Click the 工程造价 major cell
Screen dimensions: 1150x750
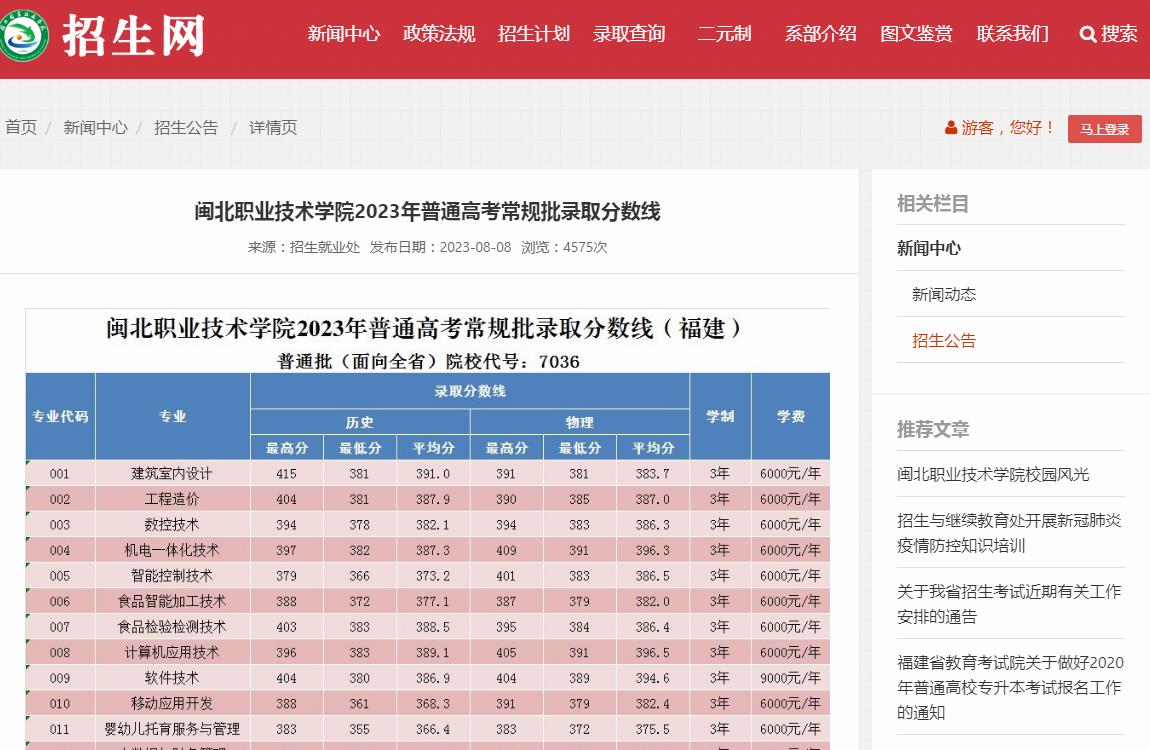tap(172, 499)
